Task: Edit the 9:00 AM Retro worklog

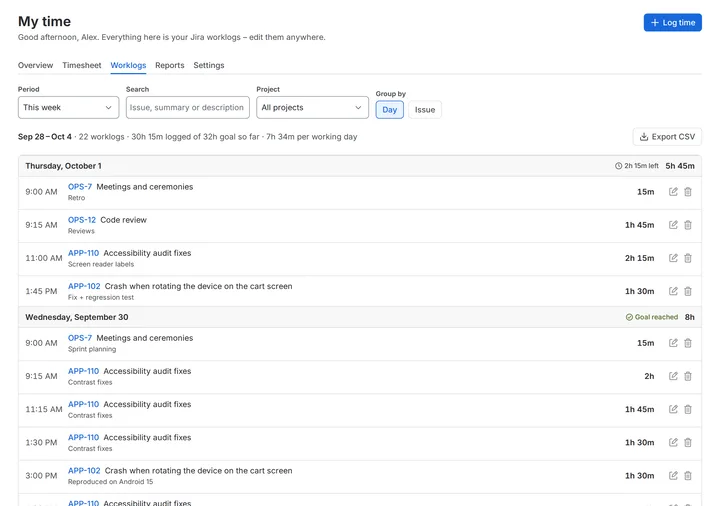Action: click(x=673, y=192)
